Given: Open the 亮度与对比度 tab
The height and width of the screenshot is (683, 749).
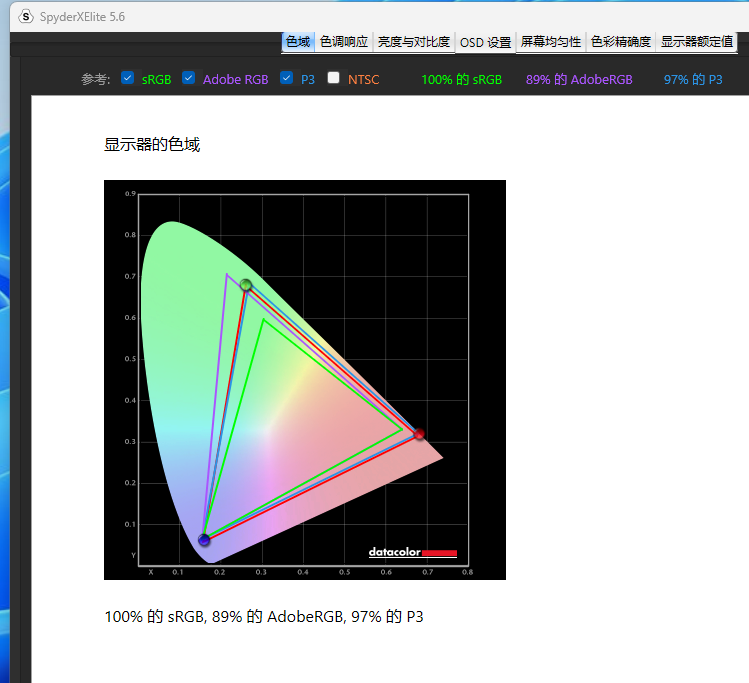Looking at the screenshot, I should (414, 42).
